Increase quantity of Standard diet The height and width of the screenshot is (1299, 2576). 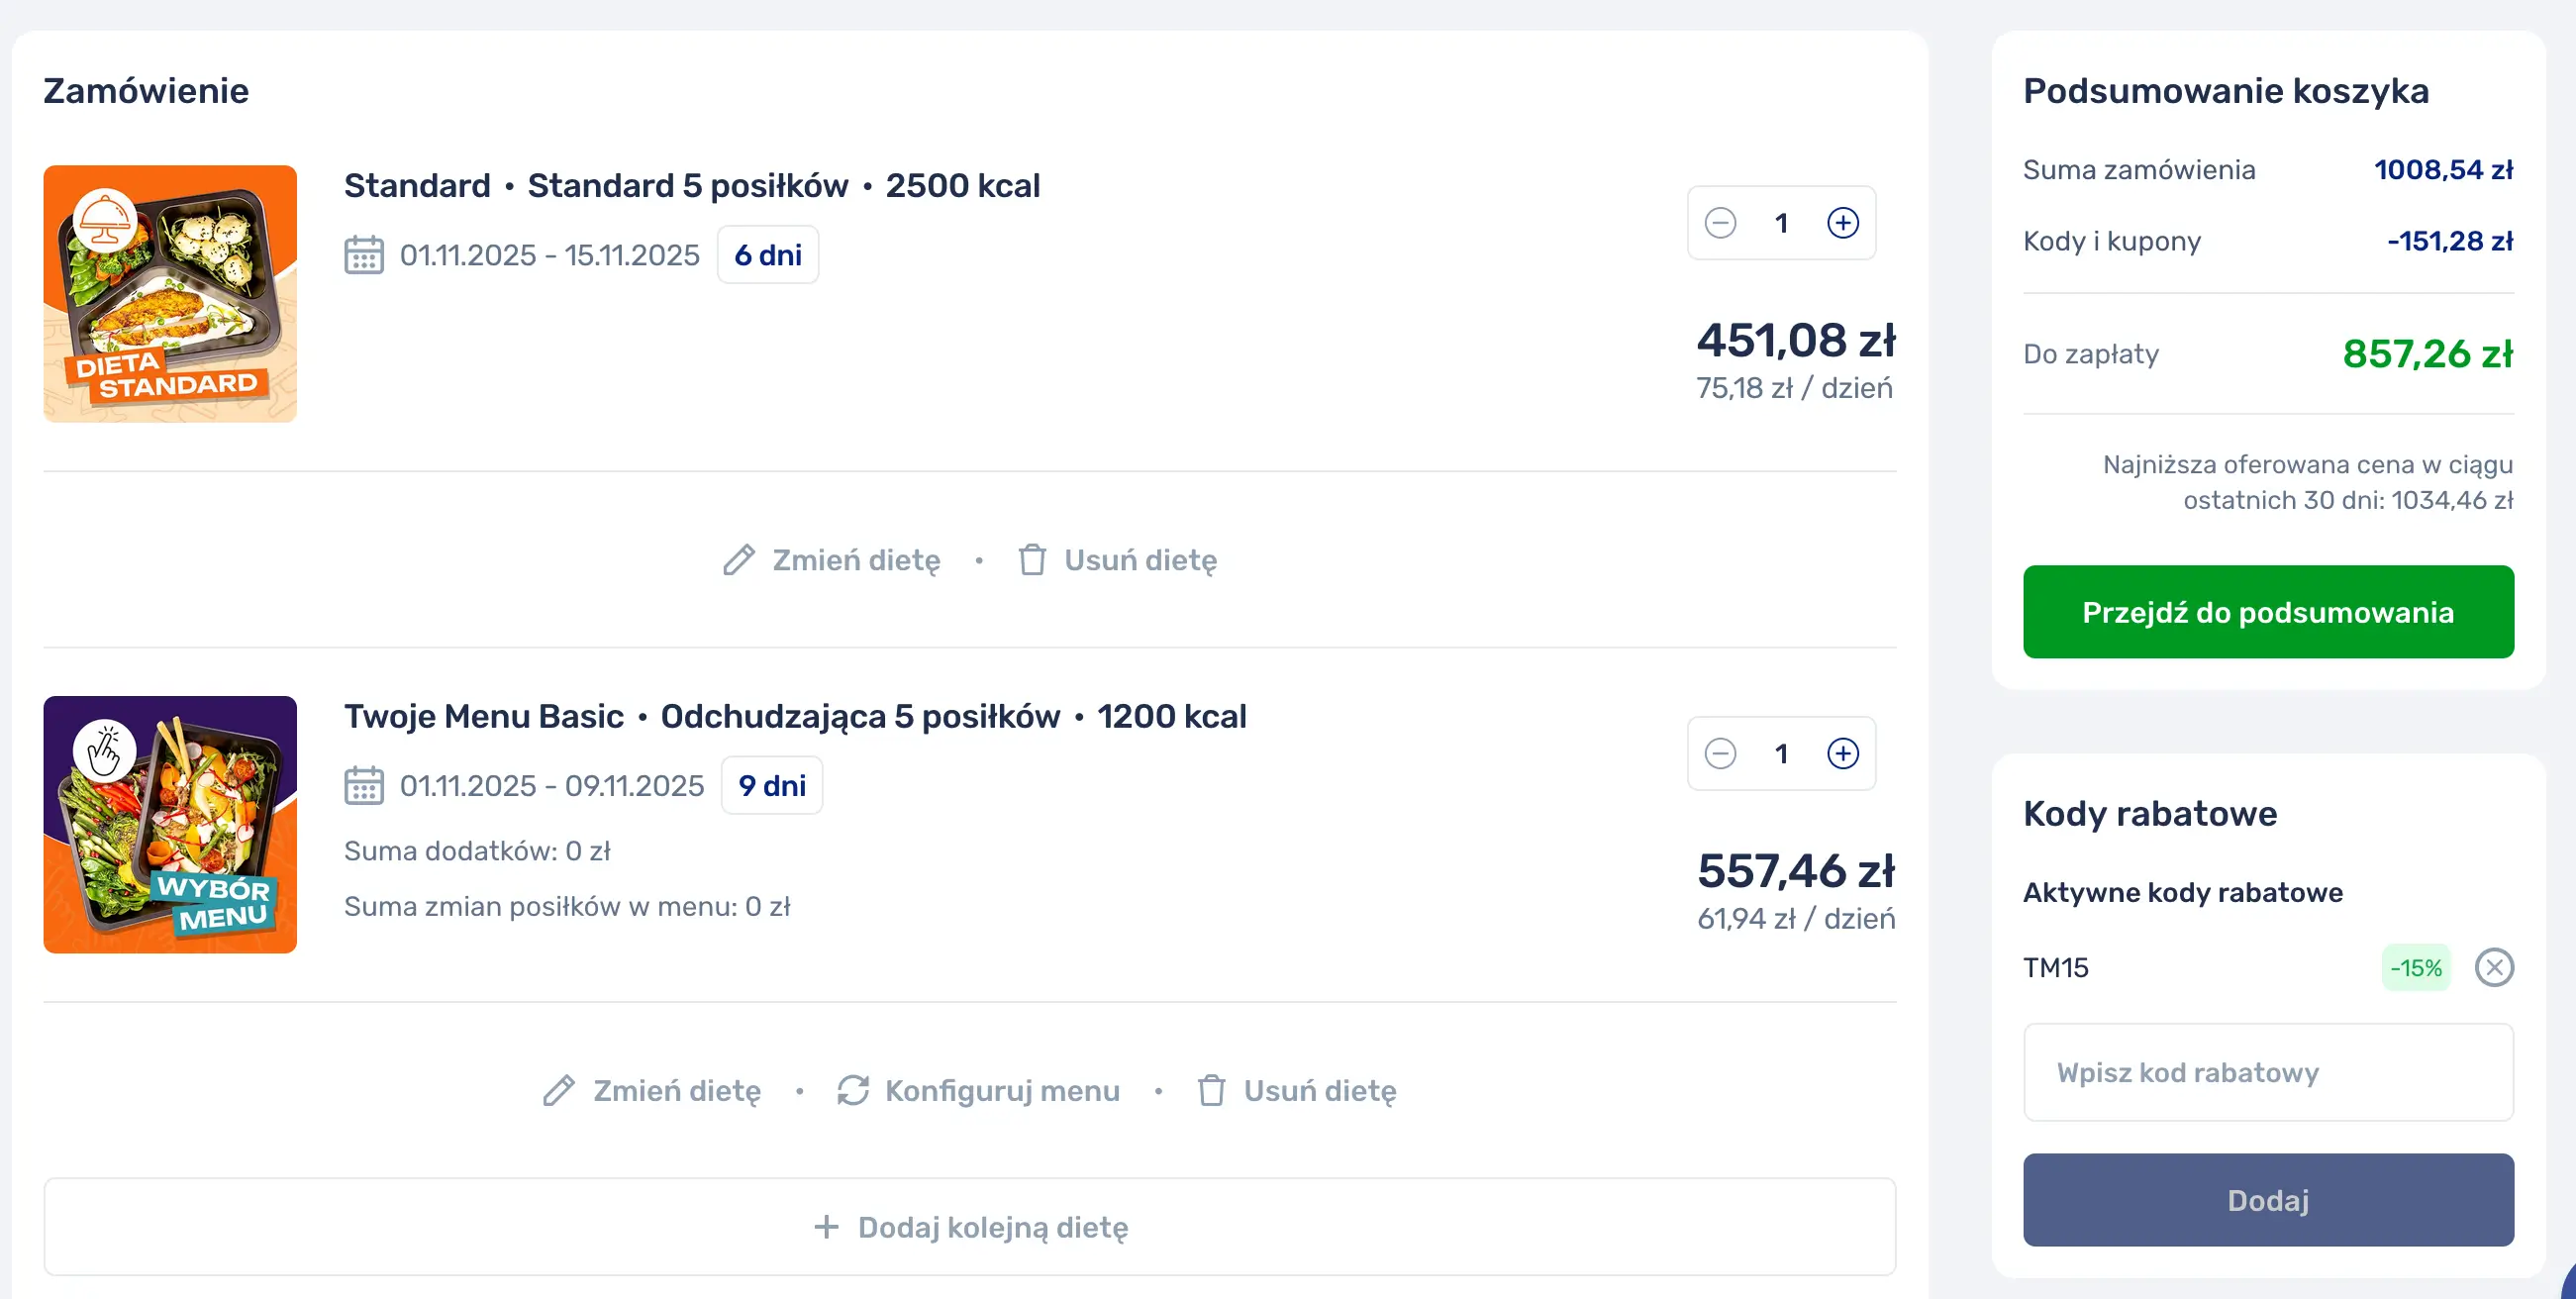point(1842,223)
